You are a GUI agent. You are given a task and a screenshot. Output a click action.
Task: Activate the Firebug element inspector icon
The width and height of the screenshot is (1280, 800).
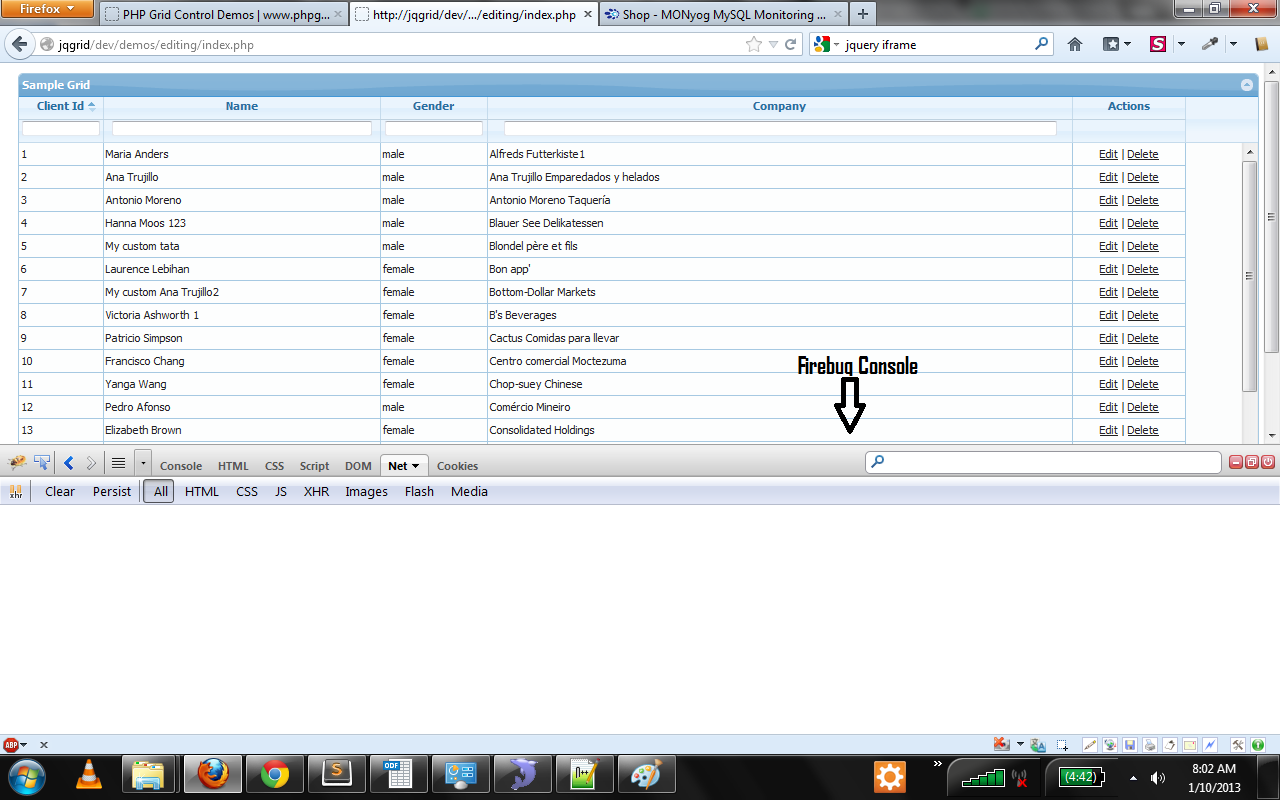coord(42,463)
